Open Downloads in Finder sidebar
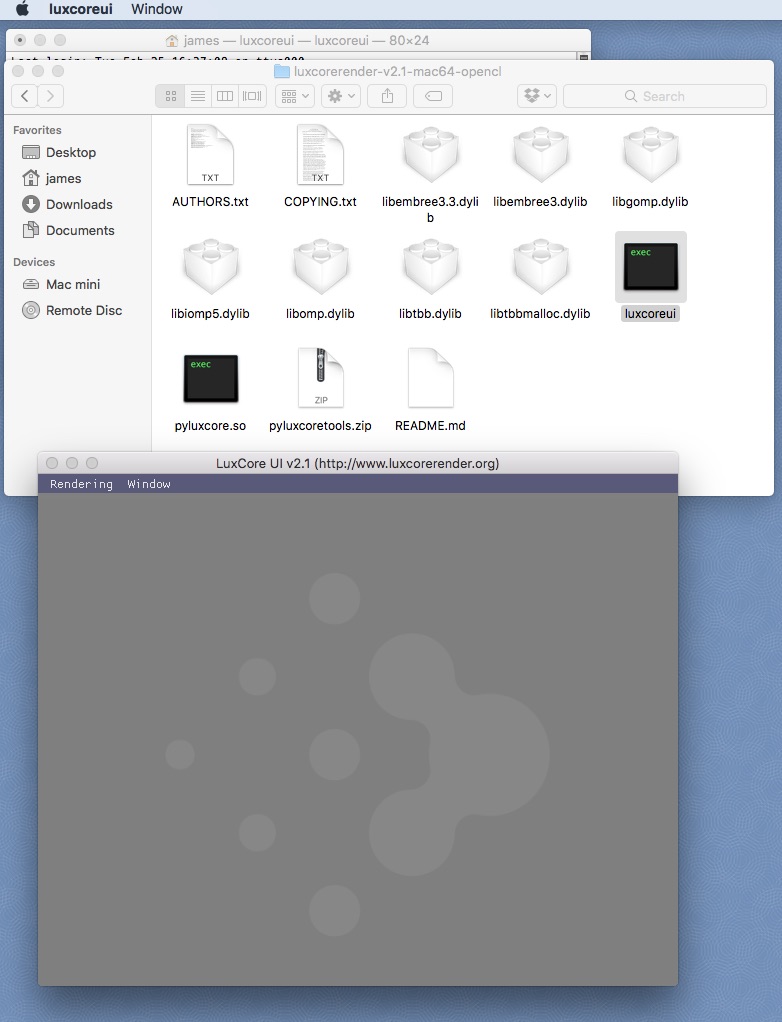This screenshot has height=1022, width=782. 78,204
